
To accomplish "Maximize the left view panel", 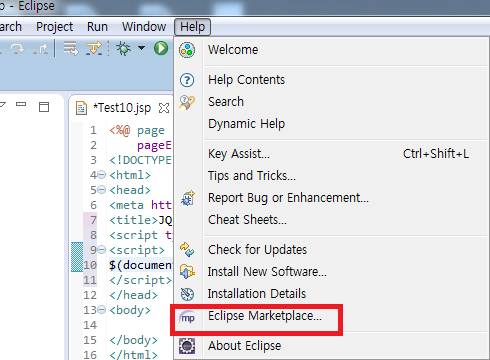I will click(44, 107).
